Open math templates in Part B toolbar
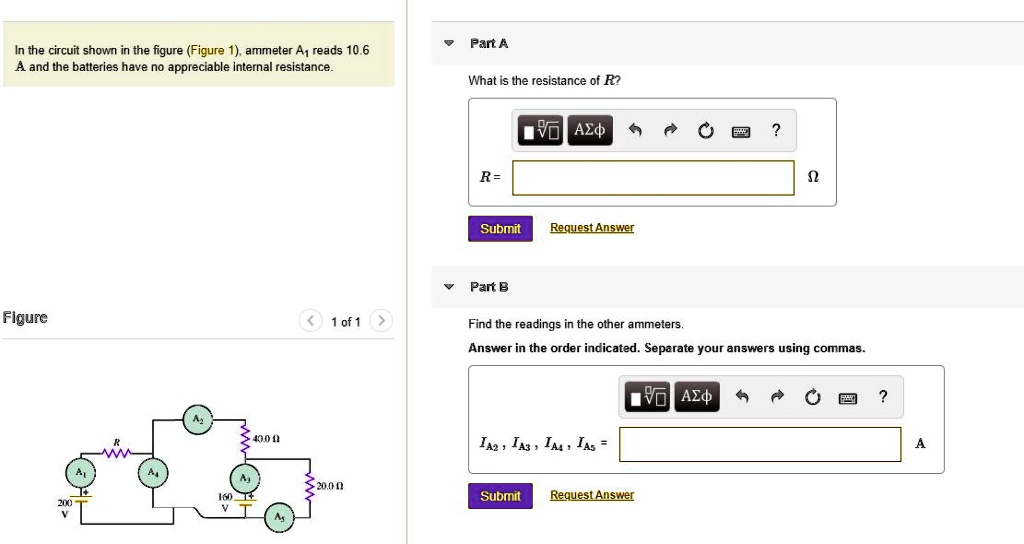 click(648, 398)
